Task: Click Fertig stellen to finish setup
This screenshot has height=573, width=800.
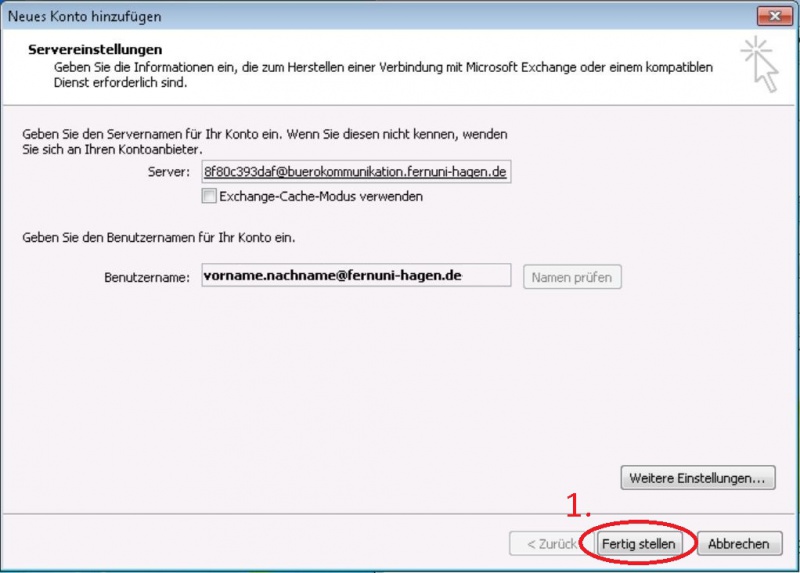Action: [x=638, y=544]
